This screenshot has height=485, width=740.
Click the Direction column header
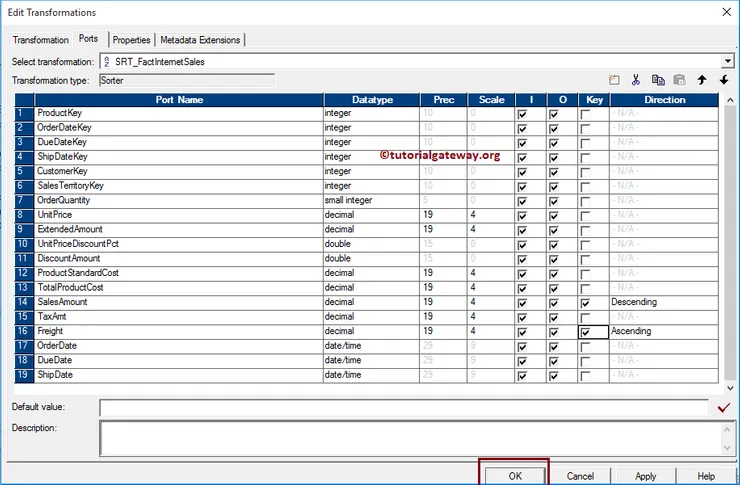point(664,100)
